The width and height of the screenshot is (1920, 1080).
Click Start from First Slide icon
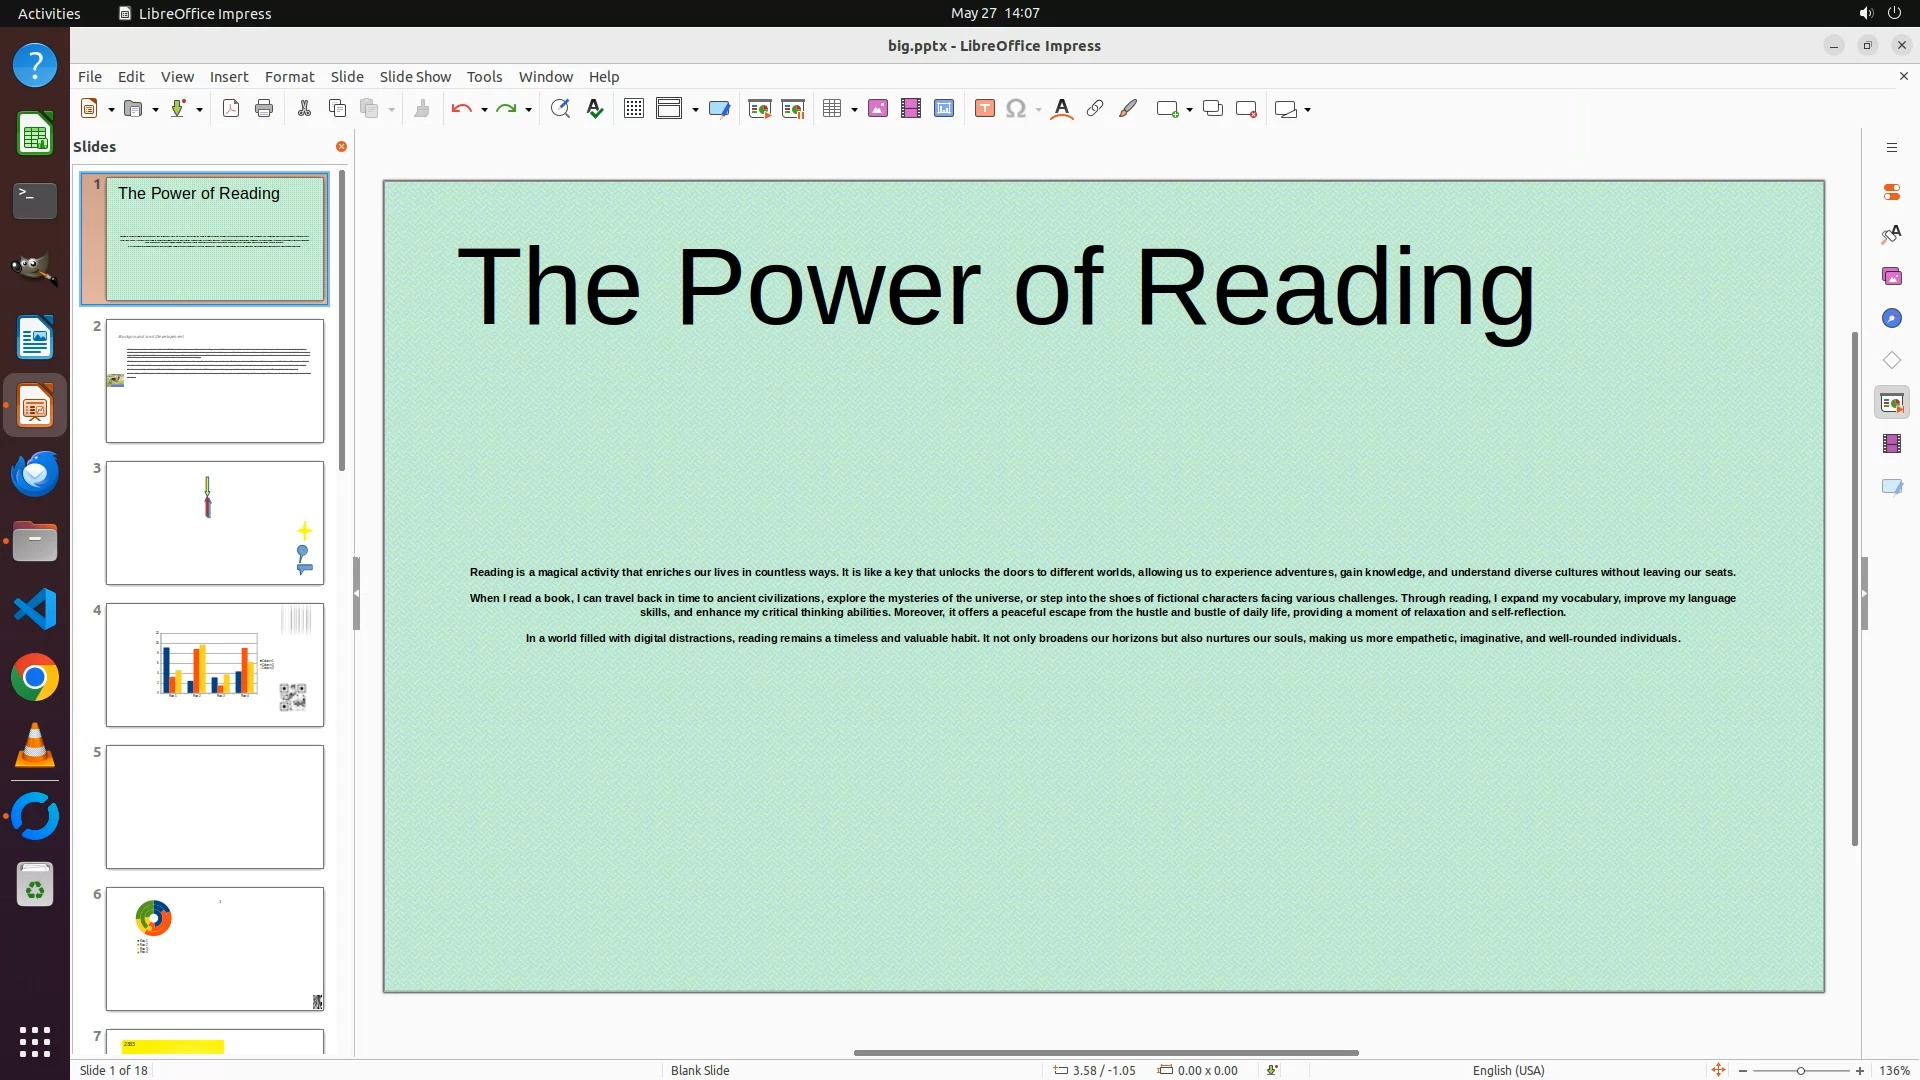(x=760, y=109)
